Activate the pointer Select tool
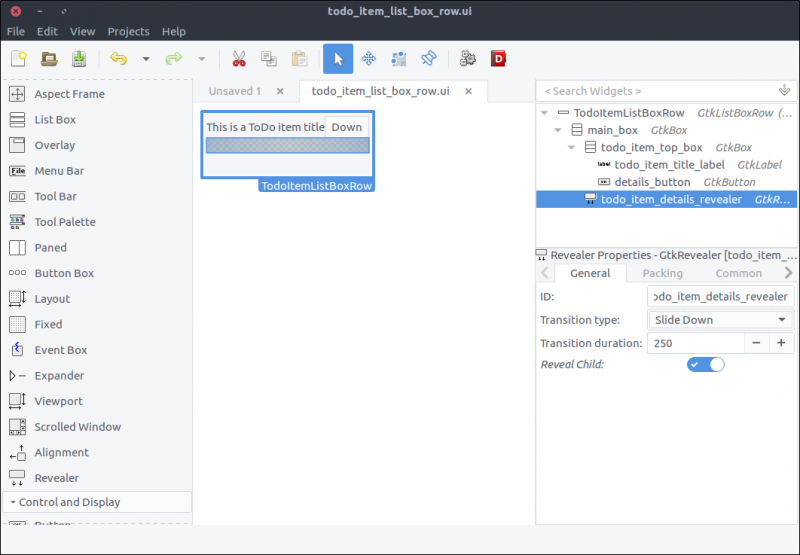 [x=338, y=59]
